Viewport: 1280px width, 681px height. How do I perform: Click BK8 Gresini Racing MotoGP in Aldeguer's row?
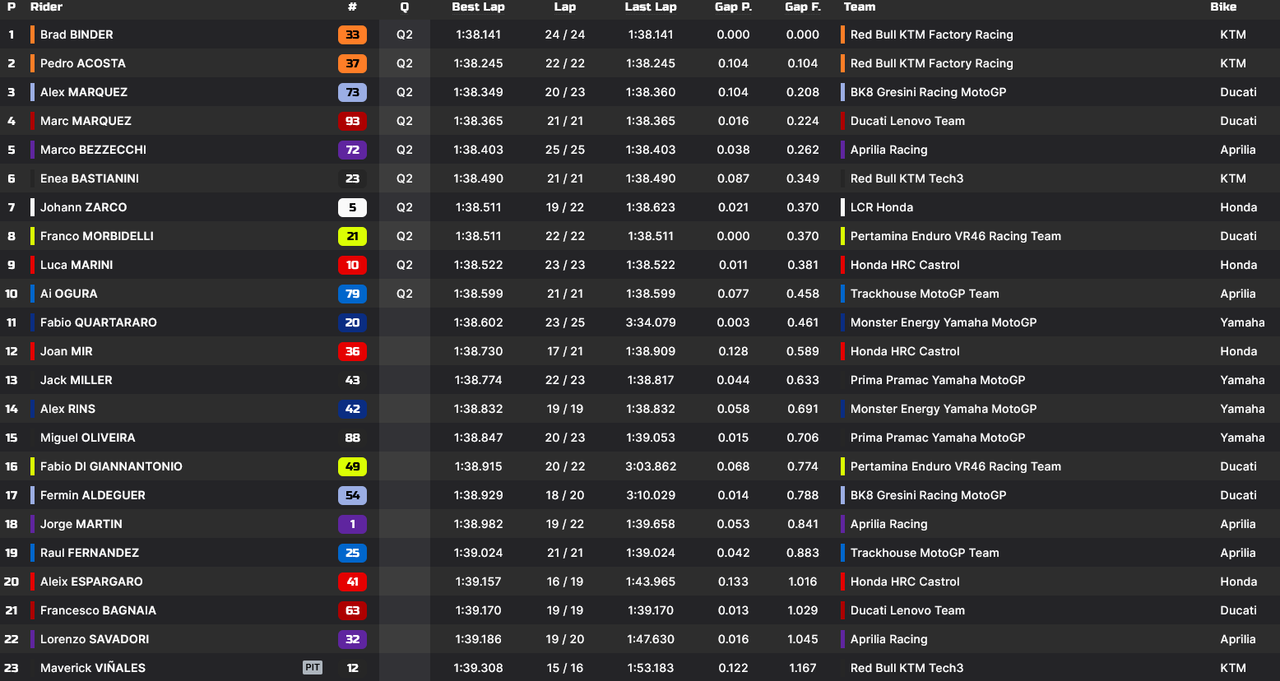coord(928,496)
